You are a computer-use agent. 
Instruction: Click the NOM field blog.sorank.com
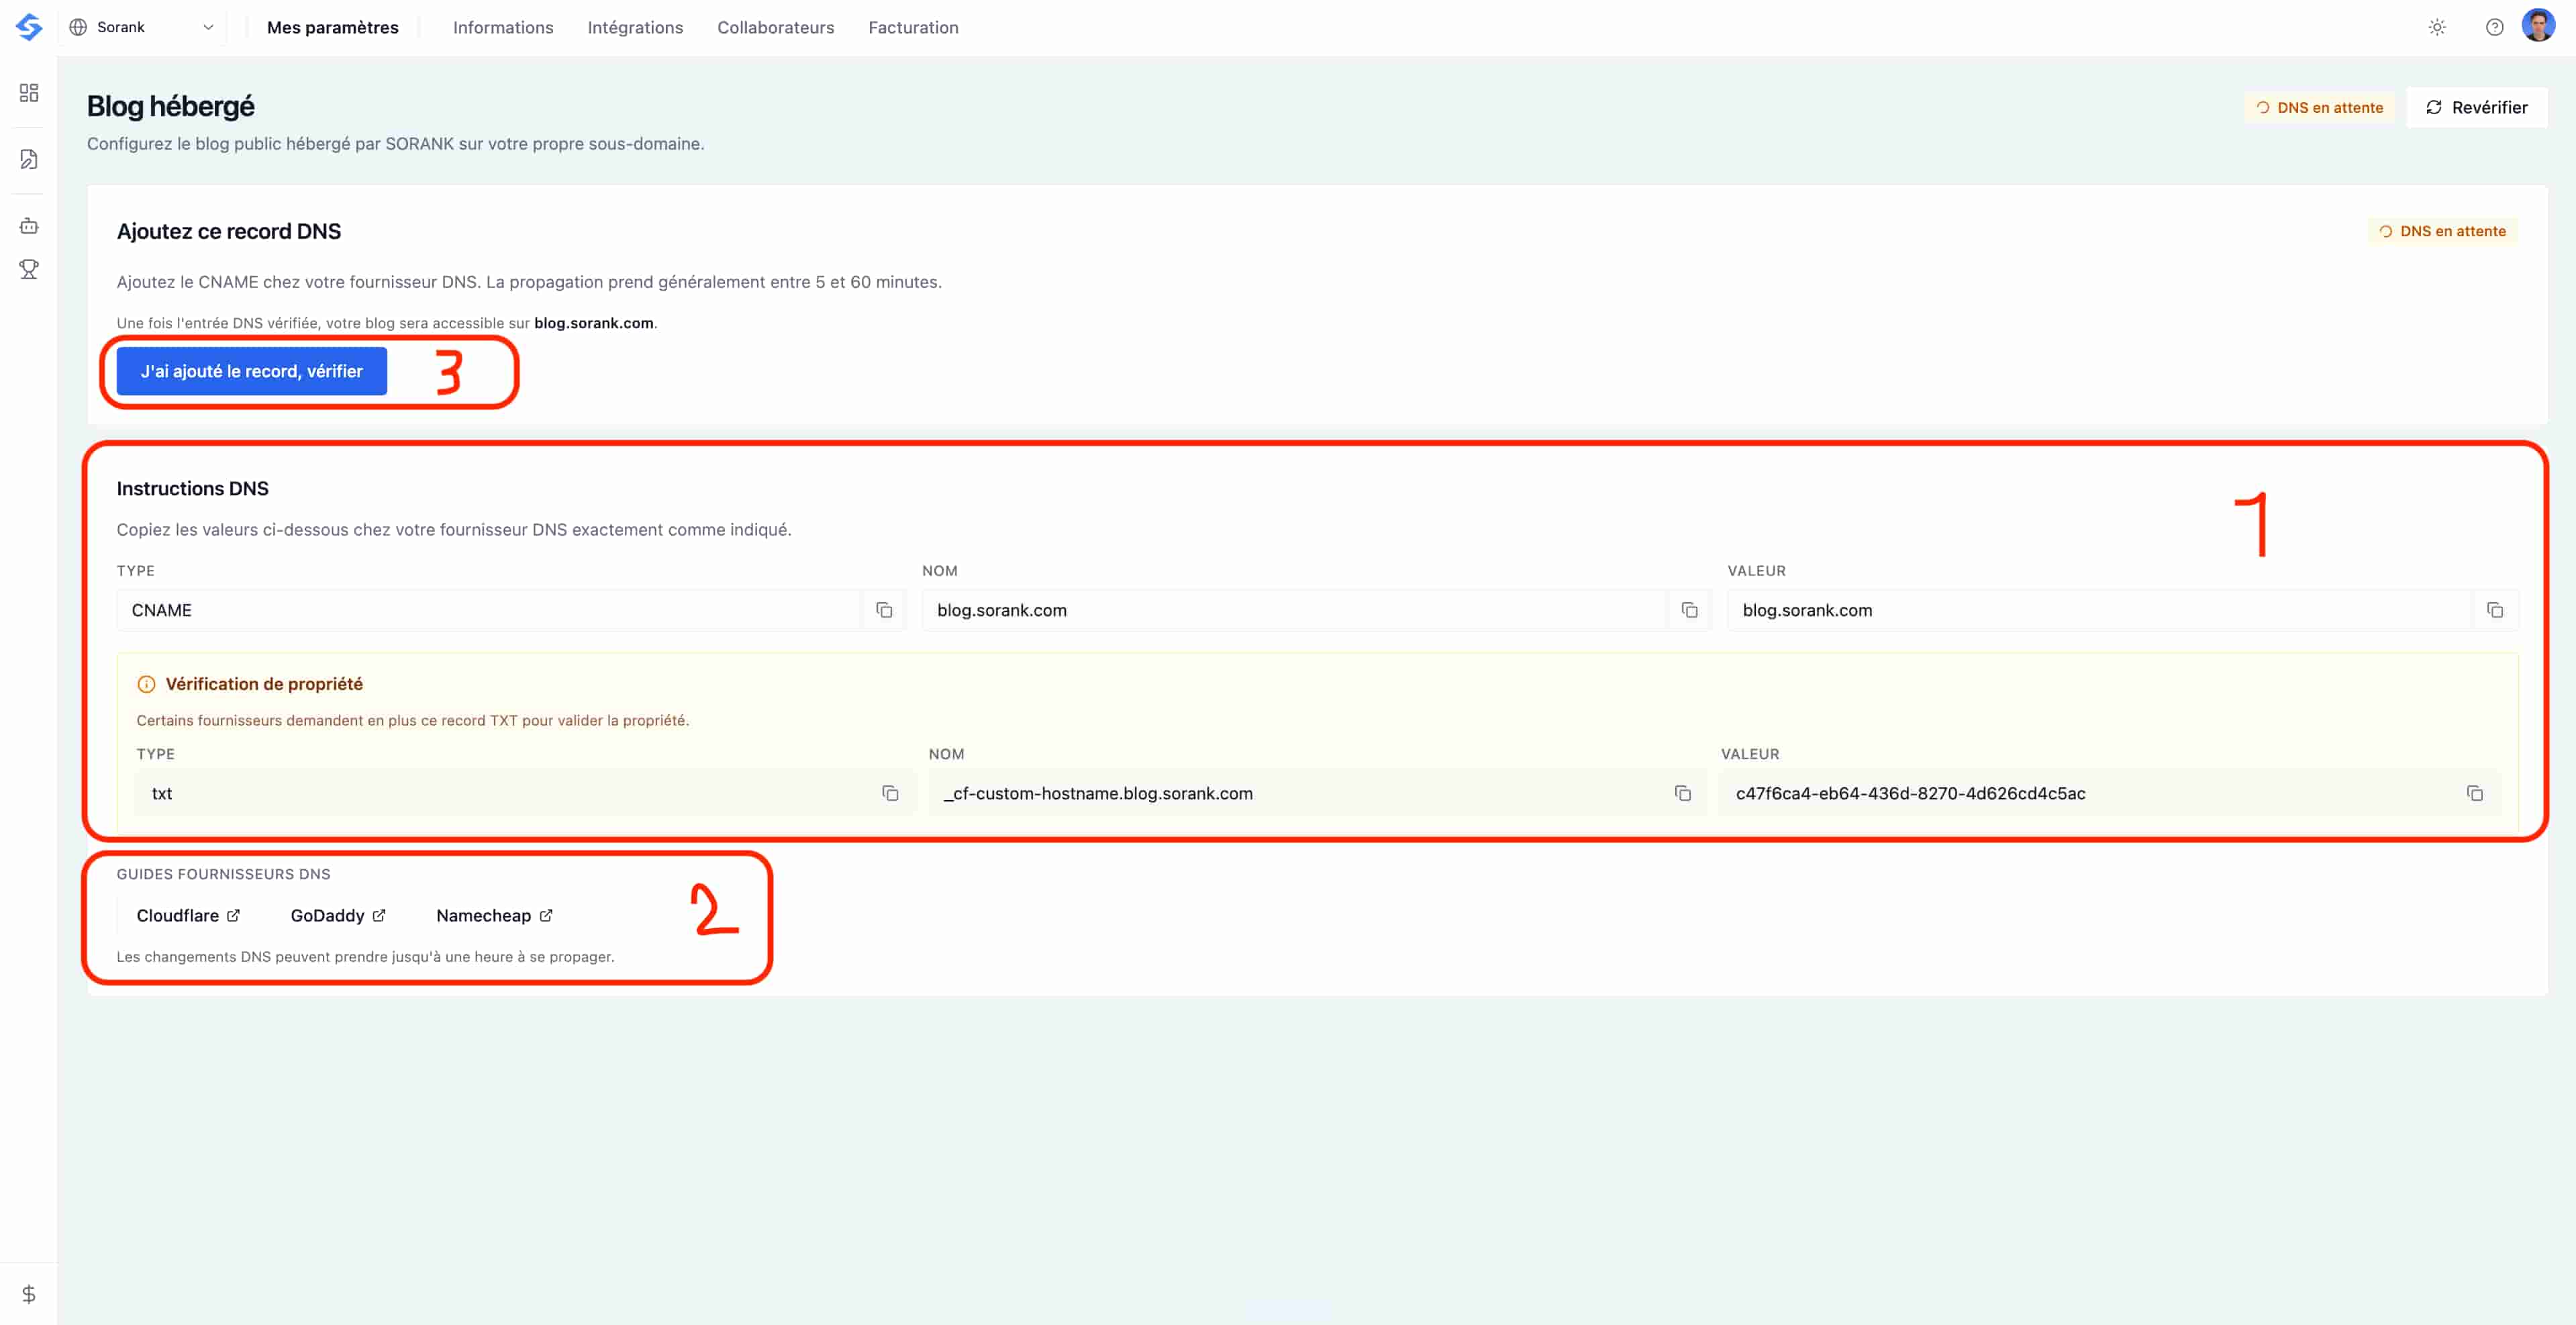pyautogui.click(x=1294, y=610)
